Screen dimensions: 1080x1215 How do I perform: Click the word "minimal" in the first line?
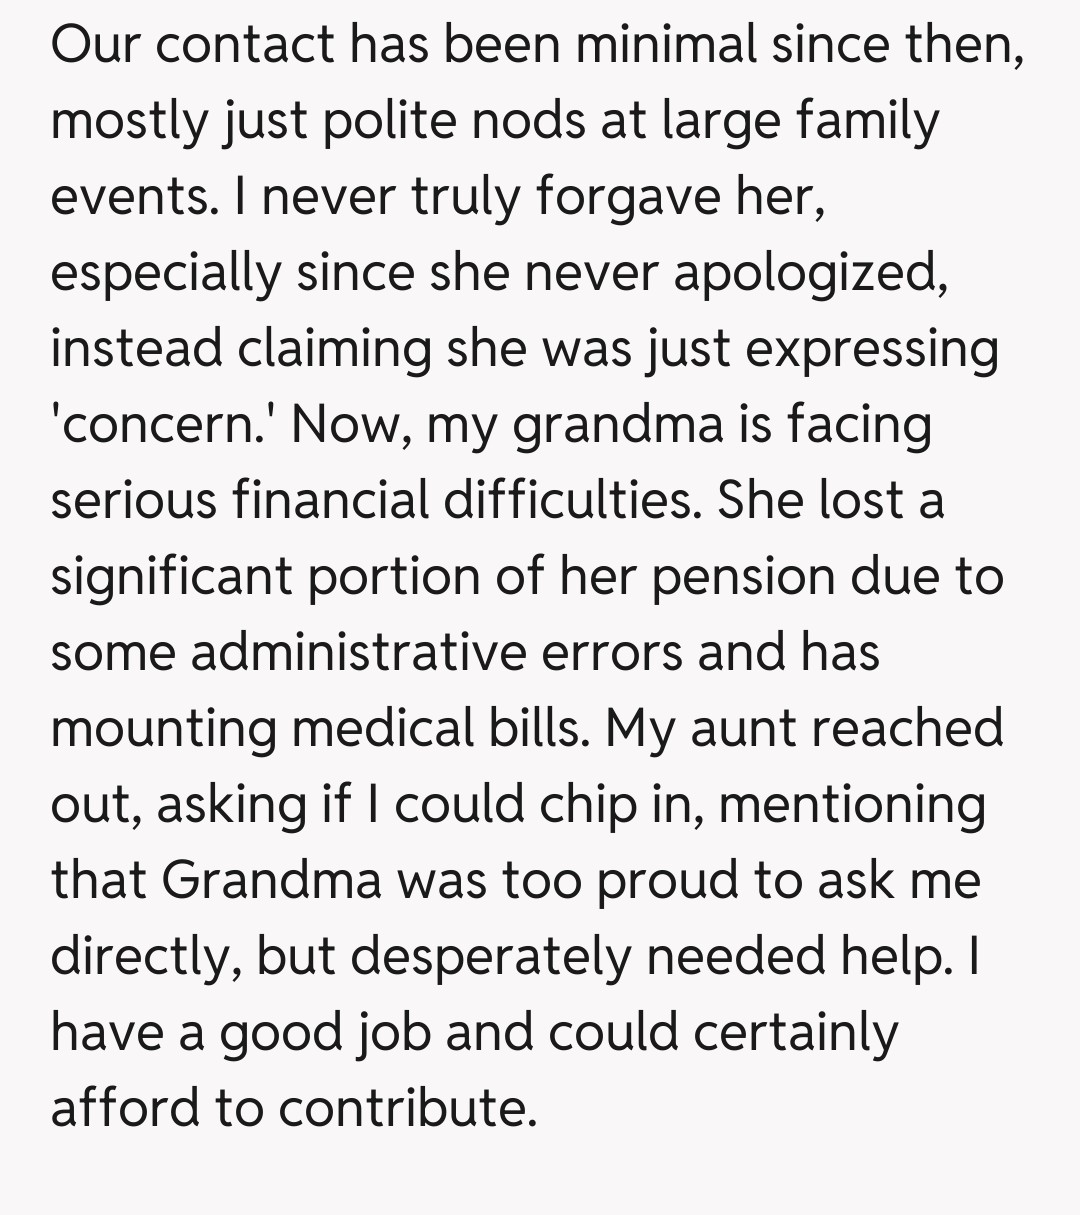[x=674, y=45]
